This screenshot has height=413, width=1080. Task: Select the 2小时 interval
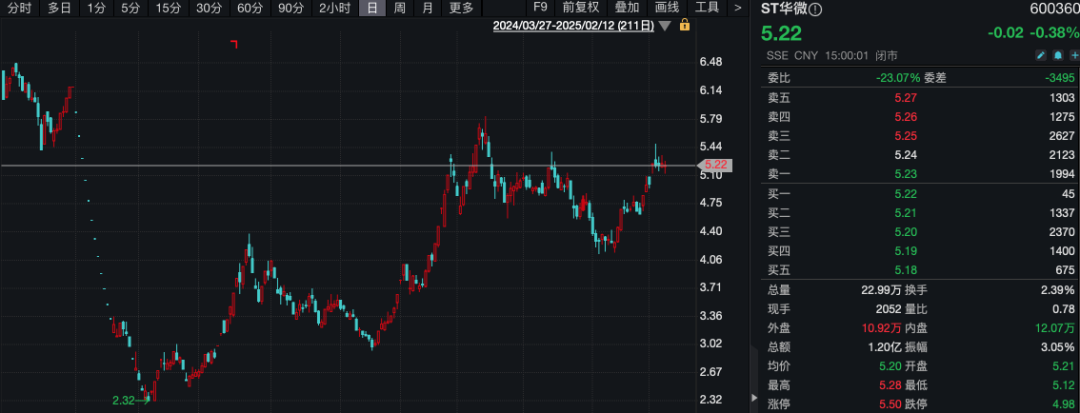[x=334, y=8]
